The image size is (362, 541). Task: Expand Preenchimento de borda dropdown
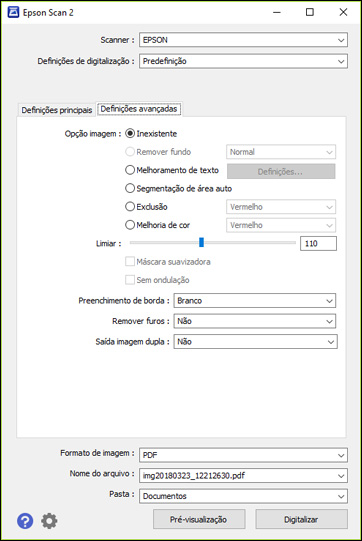[255, 301]
